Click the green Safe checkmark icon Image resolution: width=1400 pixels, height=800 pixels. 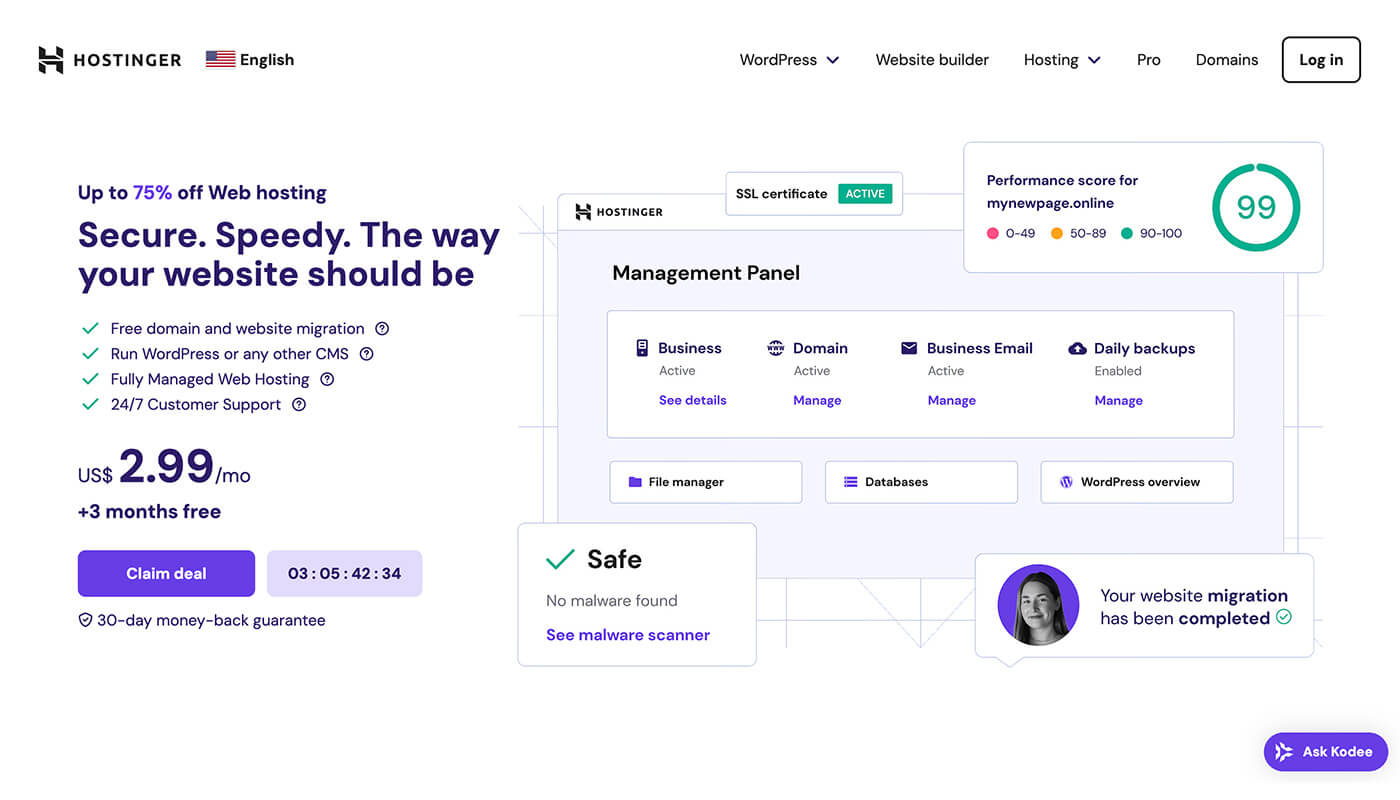click(x=560, y=559)
